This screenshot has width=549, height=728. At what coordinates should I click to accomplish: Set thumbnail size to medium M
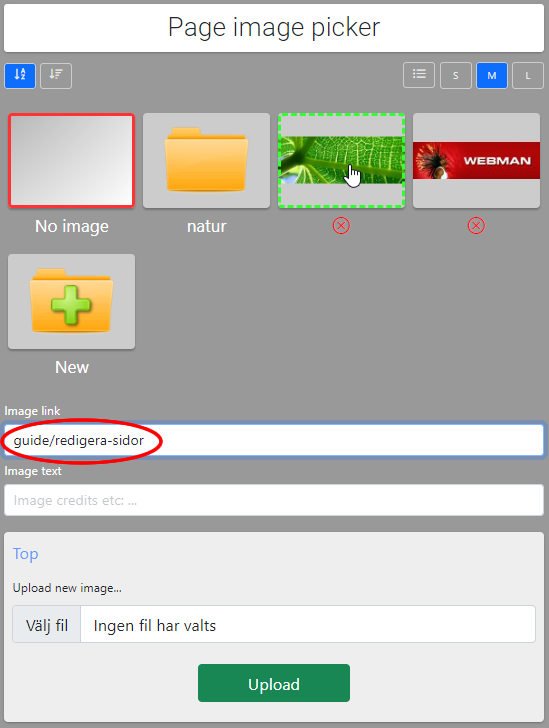[492, 75]
